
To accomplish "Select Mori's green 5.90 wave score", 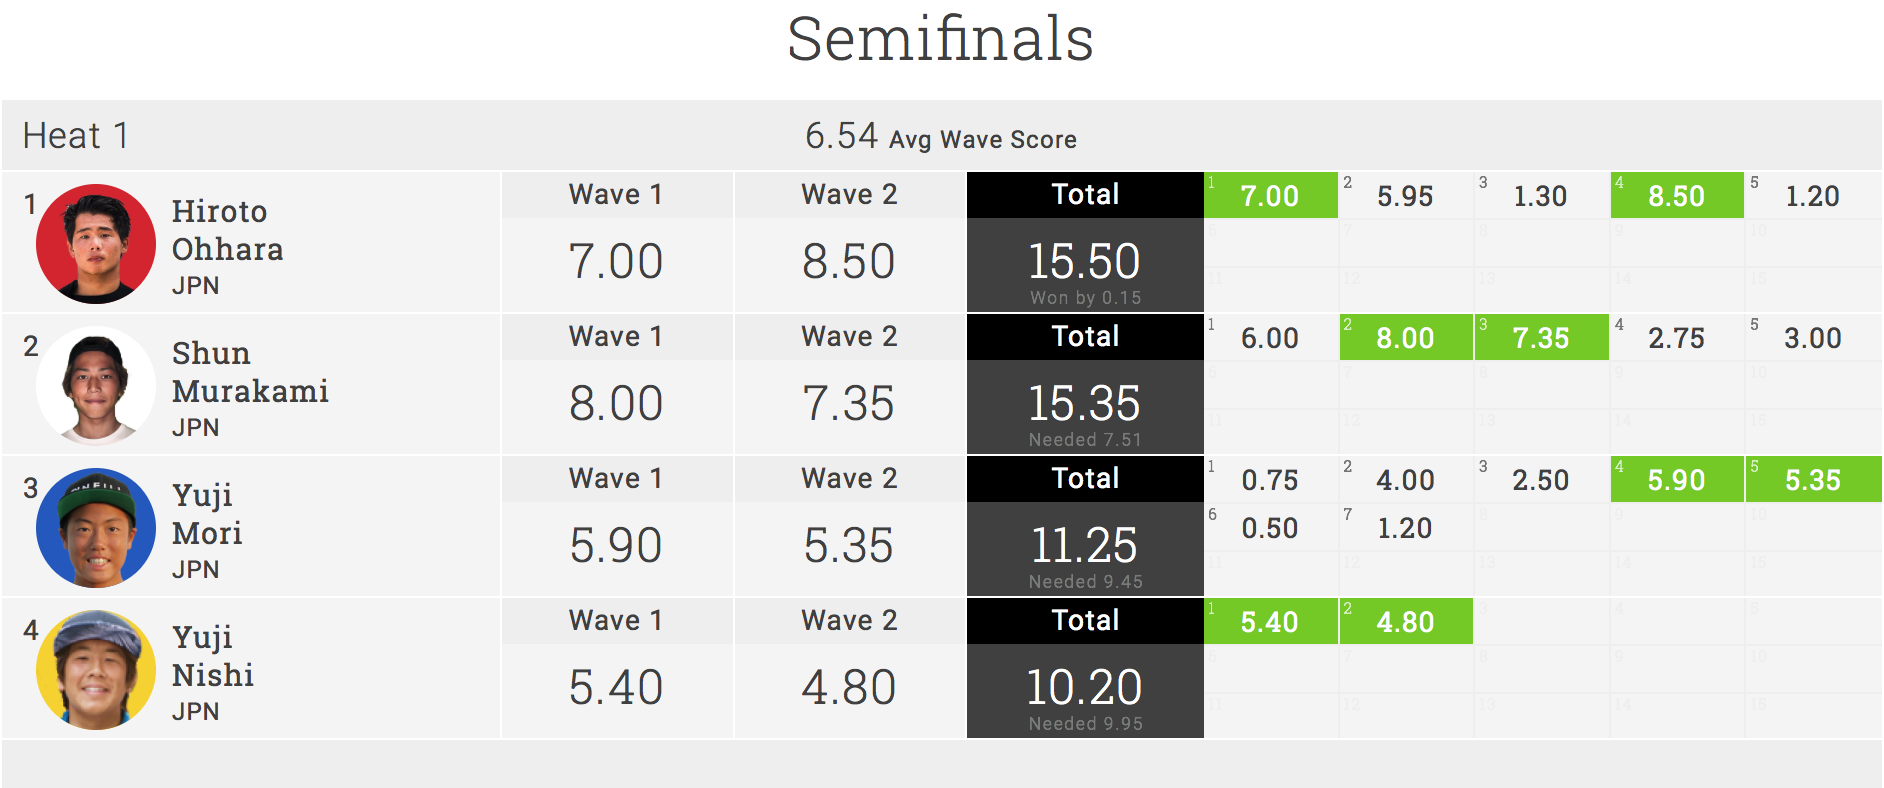I will point(1676,480).
